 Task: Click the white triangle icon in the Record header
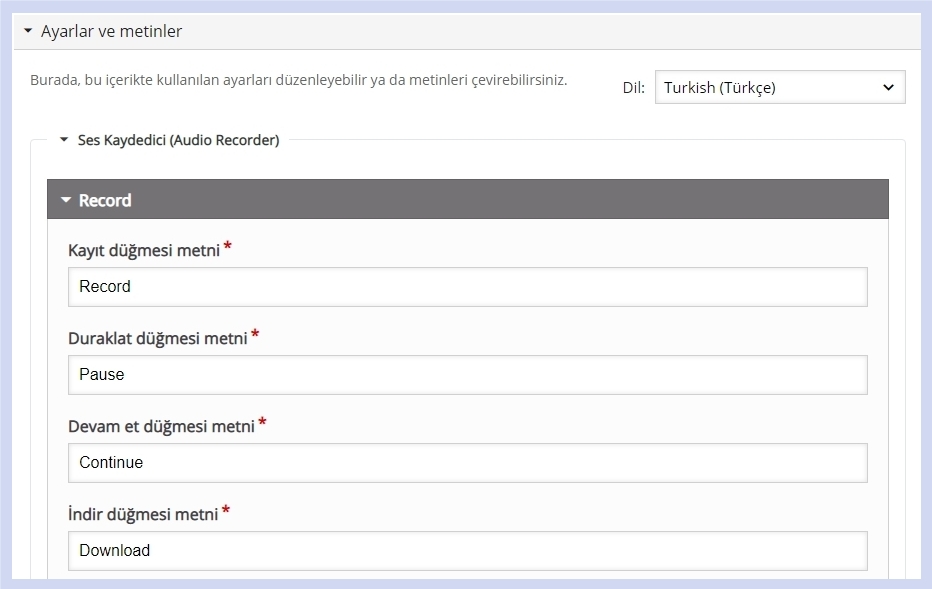[65, 199]
